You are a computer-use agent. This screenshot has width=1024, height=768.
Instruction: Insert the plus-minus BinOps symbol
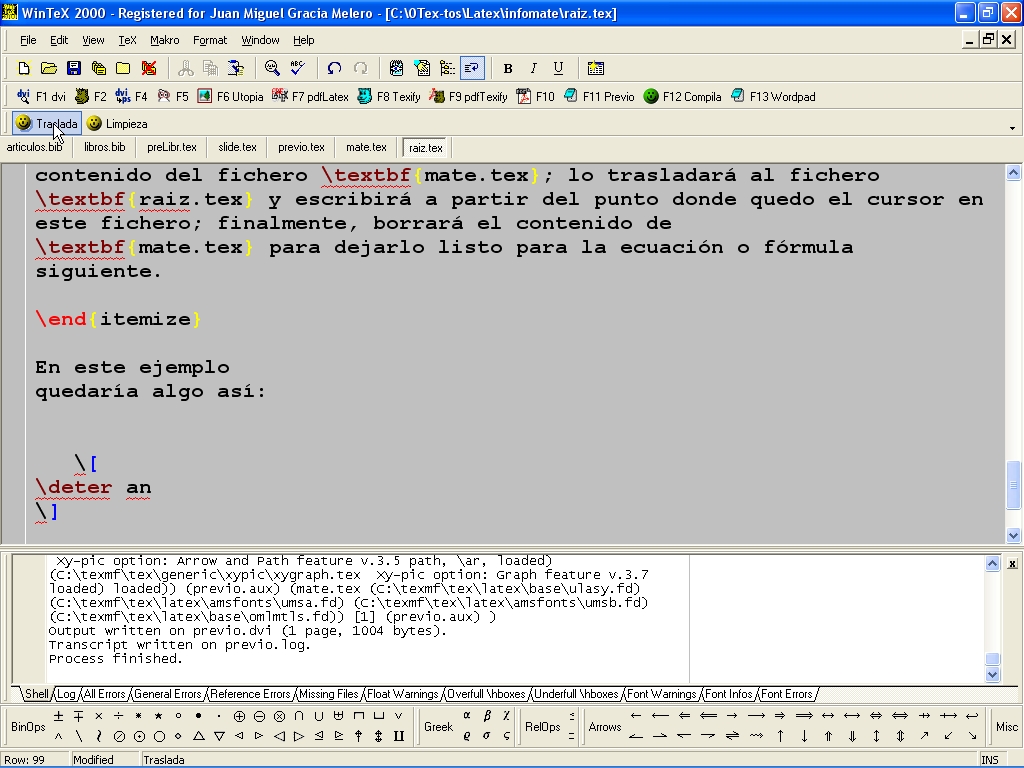(x=59, y=716)
